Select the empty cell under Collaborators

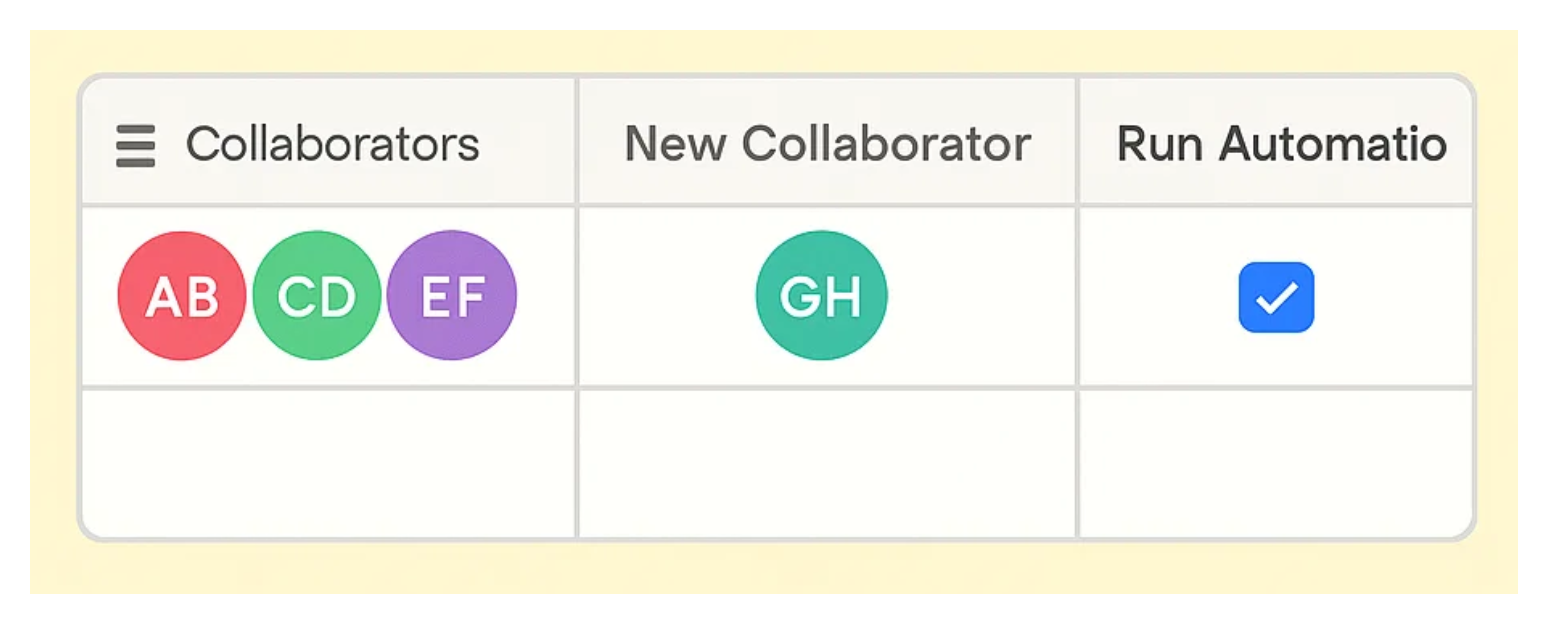328,463
